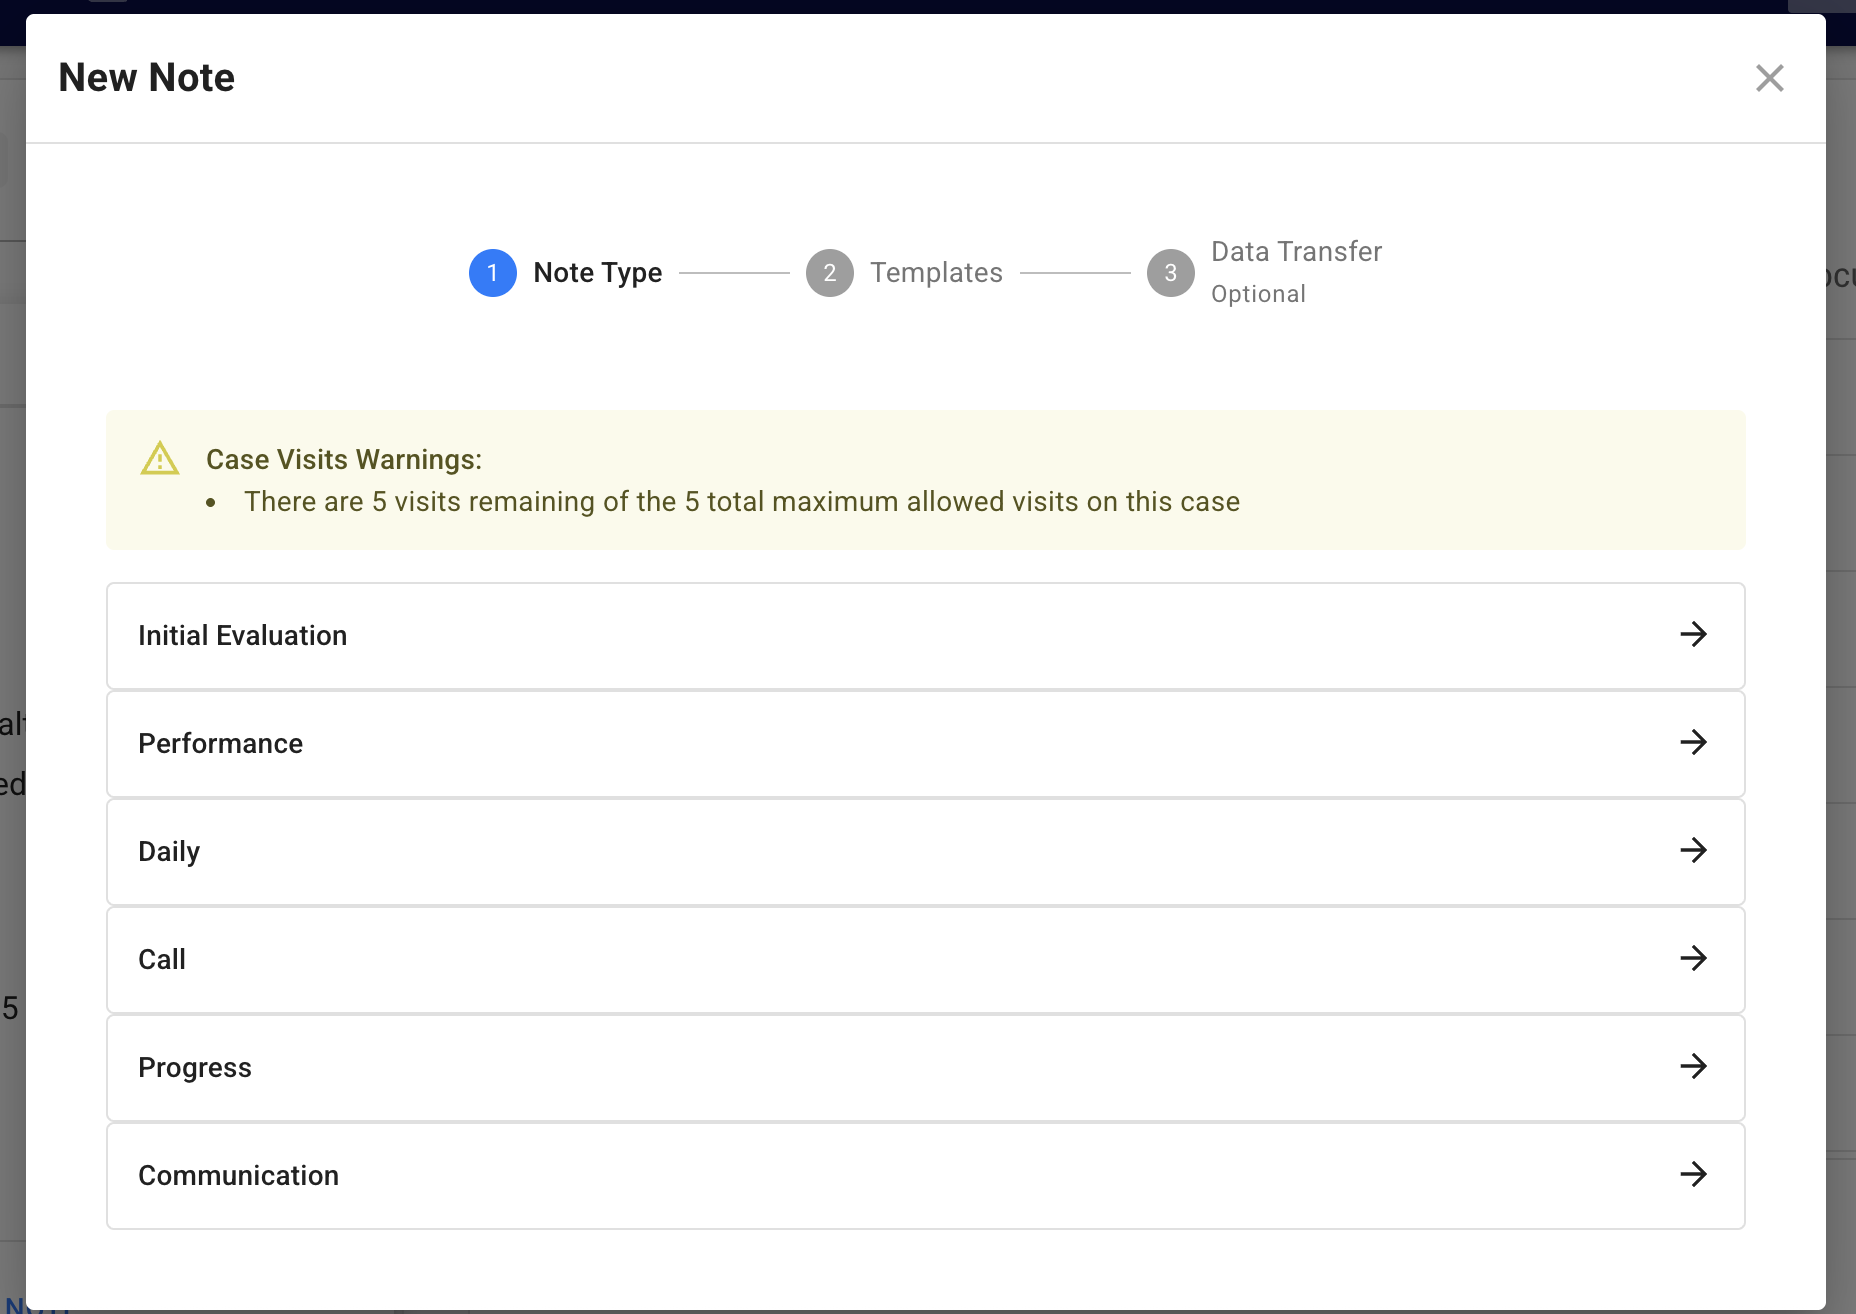Select Communication note type

click(x=238, y=1176)
